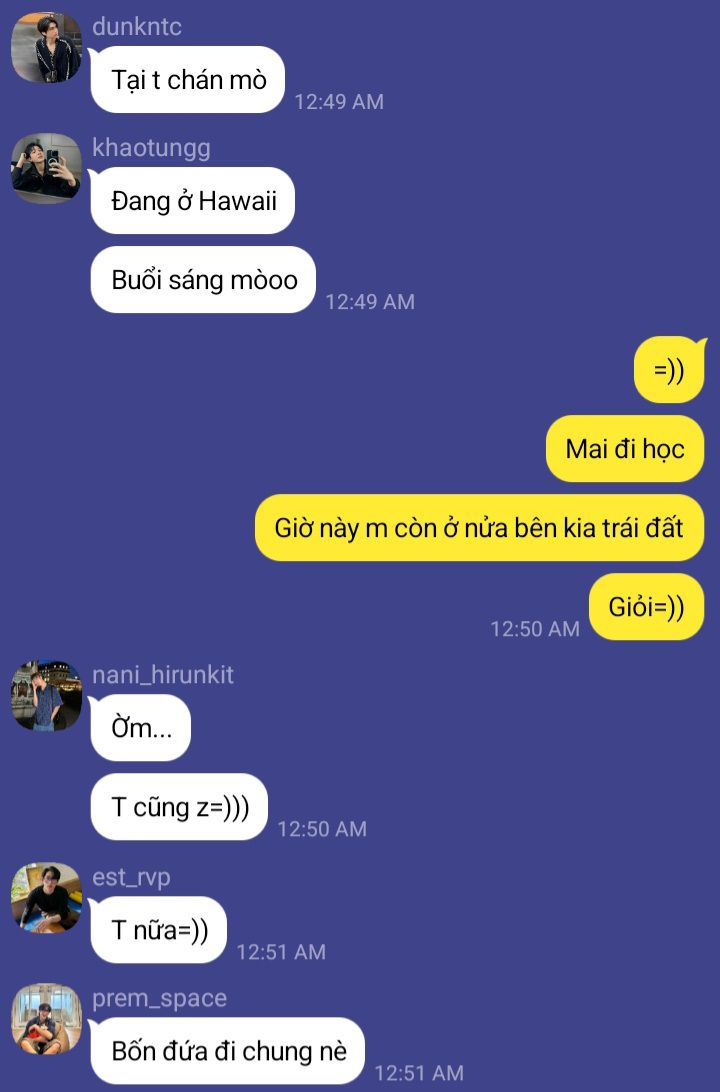Tap khaotungg's avatar photo

click(x=47, y=169)
